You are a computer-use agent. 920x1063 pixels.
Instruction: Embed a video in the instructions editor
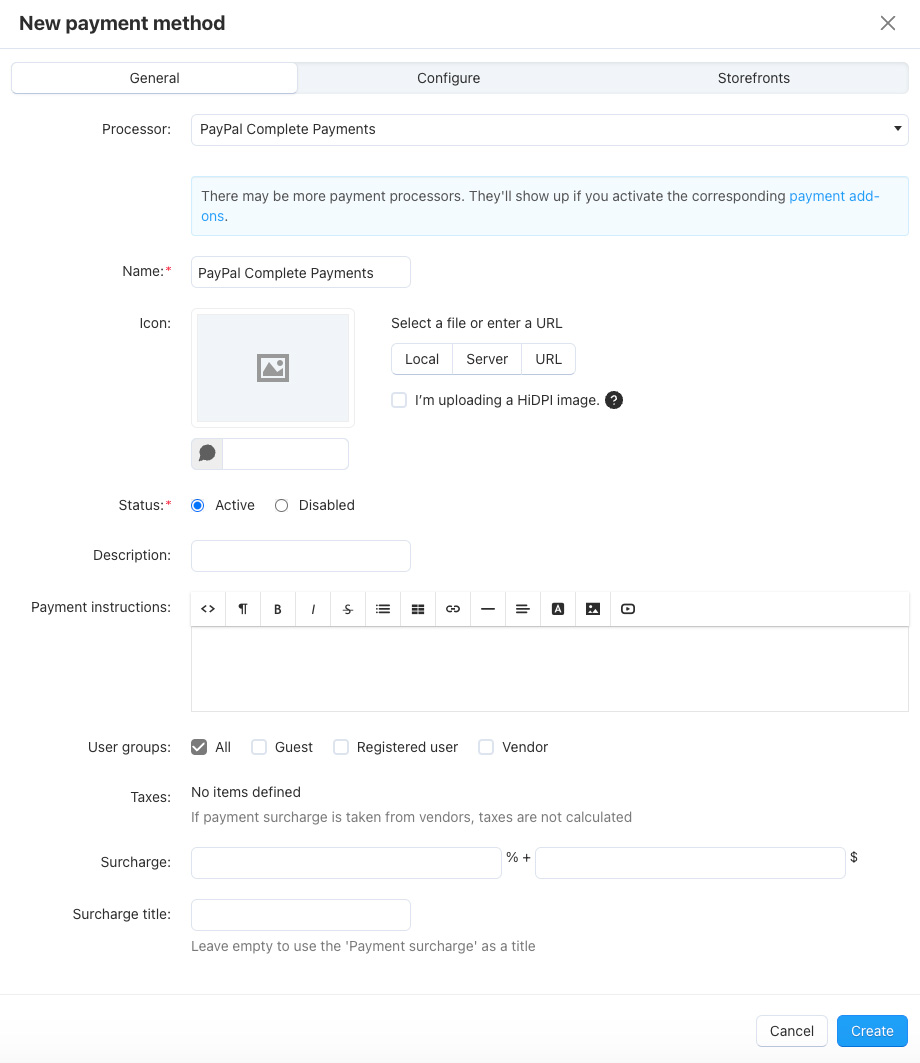pos(627,608)
